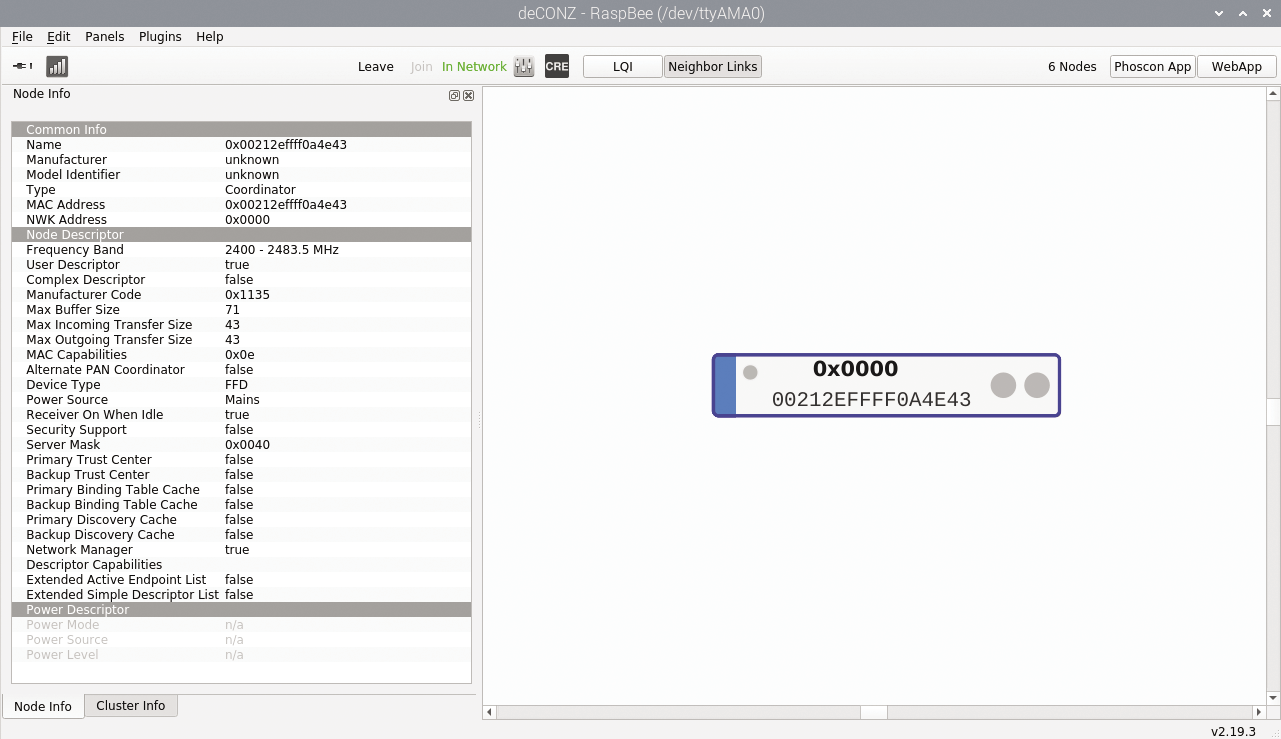Click the vertical scrollbar up arrow
This screenshot has width=1281, height=739.
click(1273, 94)
